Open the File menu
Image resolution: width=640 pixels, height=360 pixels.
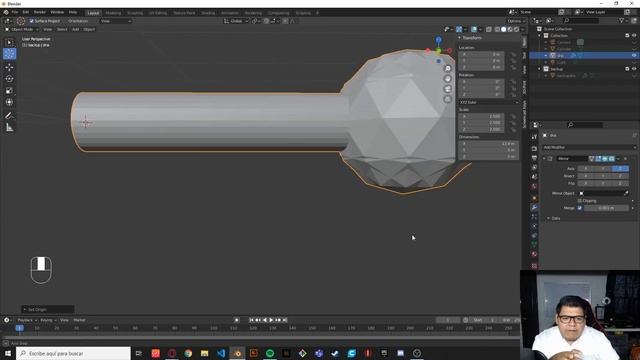[15, 12]
